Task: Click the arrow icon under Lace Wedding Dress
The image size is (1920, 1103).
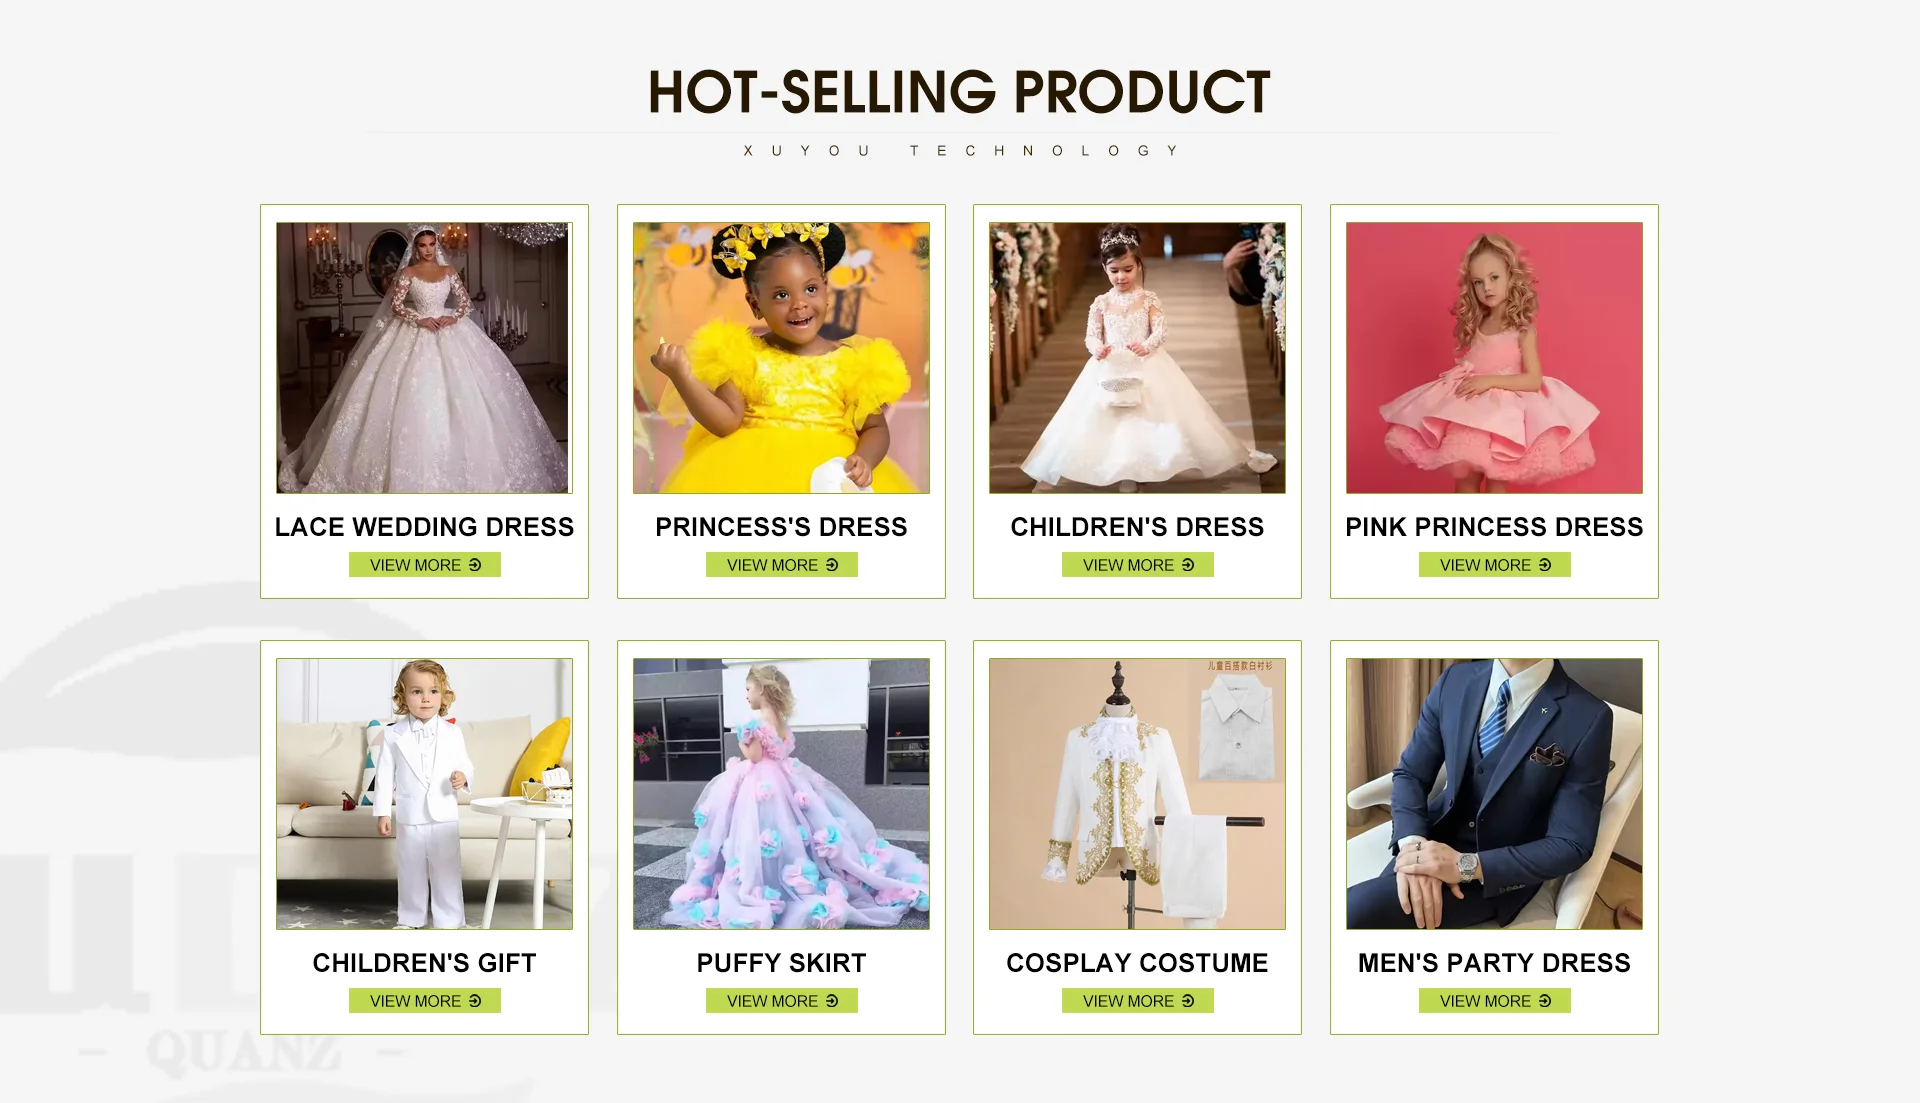Action: click(475, 565)
